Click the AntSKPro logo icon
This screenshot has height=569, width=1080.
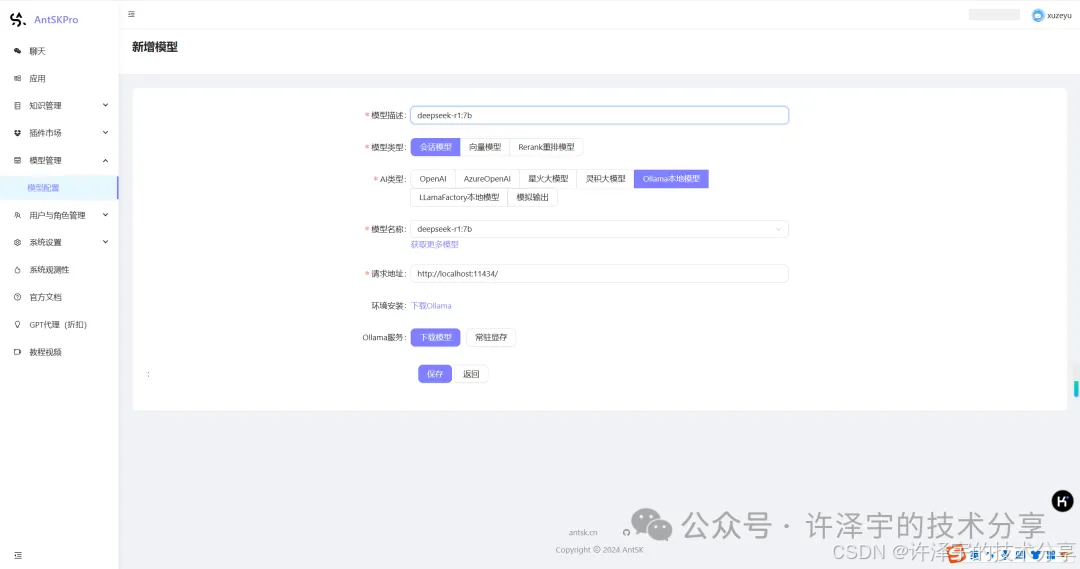point(18,19)
